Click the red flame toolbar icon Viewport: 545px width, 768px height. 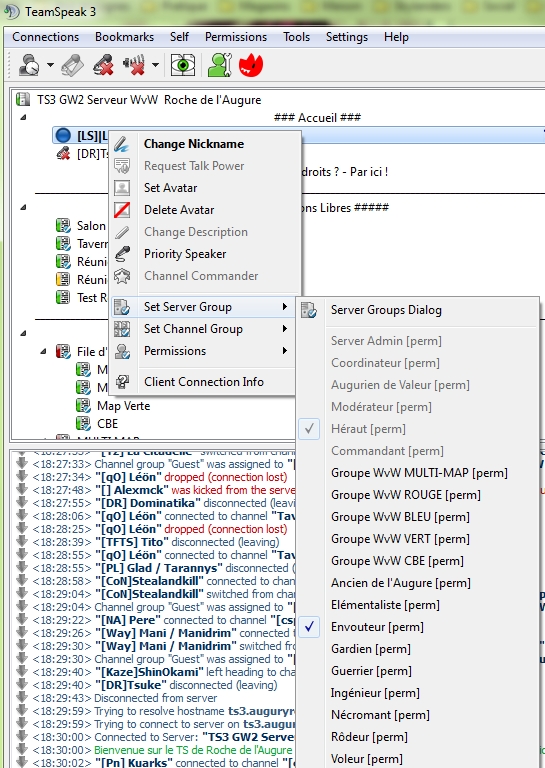point(251,65)
